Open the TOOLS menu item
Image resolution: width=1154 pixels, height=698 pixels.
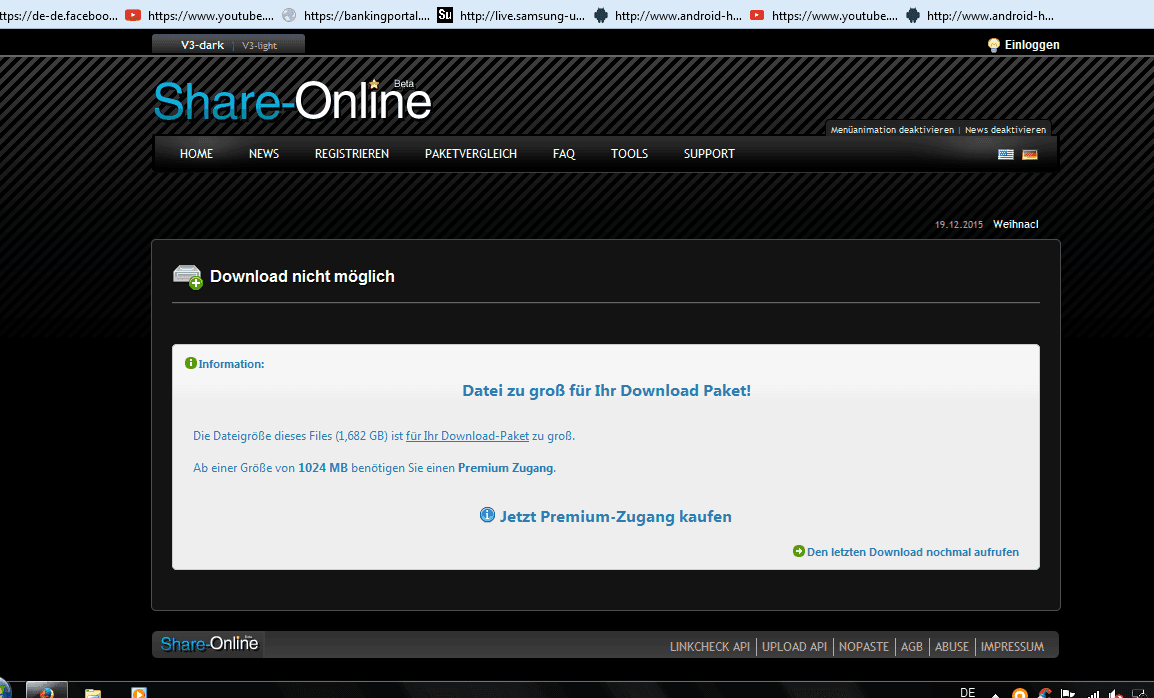click(x=629, y=154)
